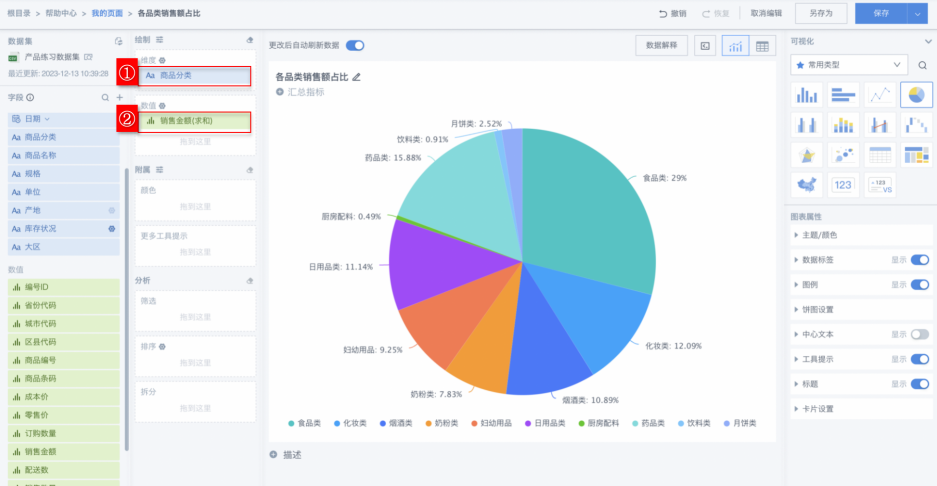This screenshot has width=937, height=486.
Task: Enable the 中心文本 display toggle
Action: point(919,334)
